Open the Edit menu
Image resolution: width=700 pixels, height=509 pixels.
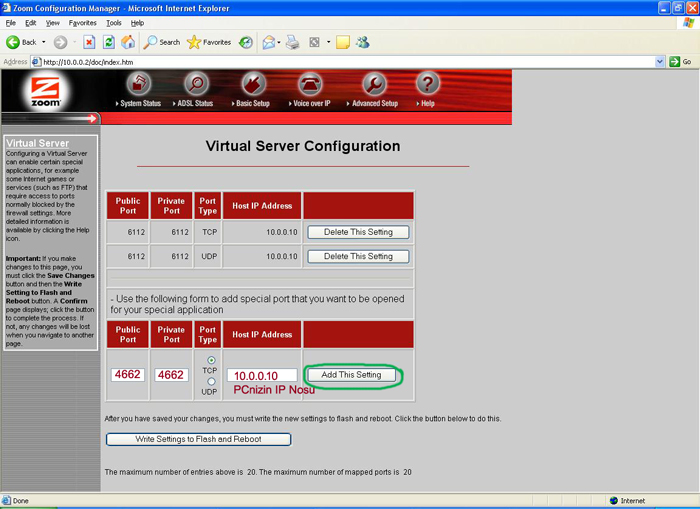coord(31,23)
